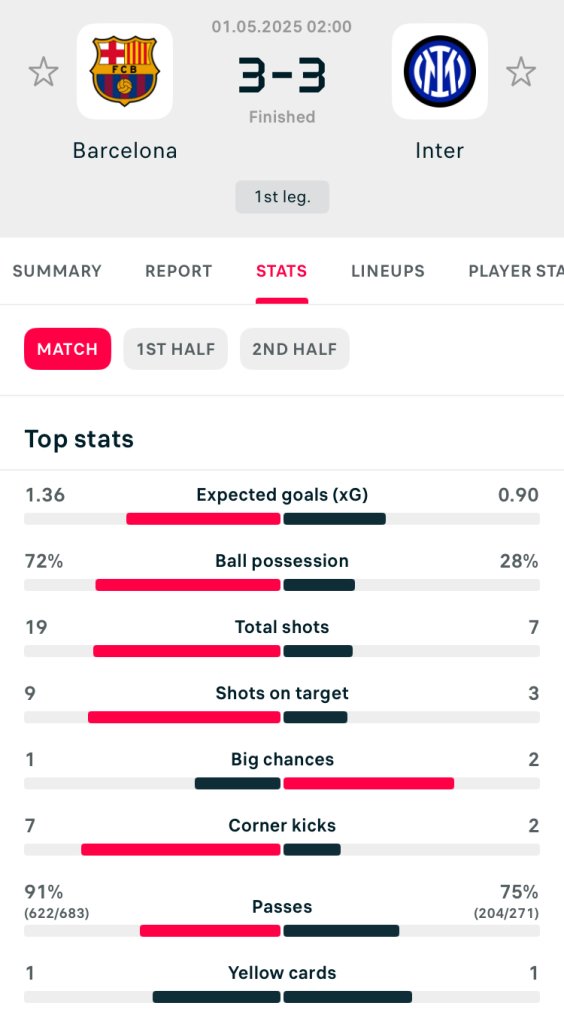Select the MATCH stats filter
564x1024 pixels.
coord(67,349)
